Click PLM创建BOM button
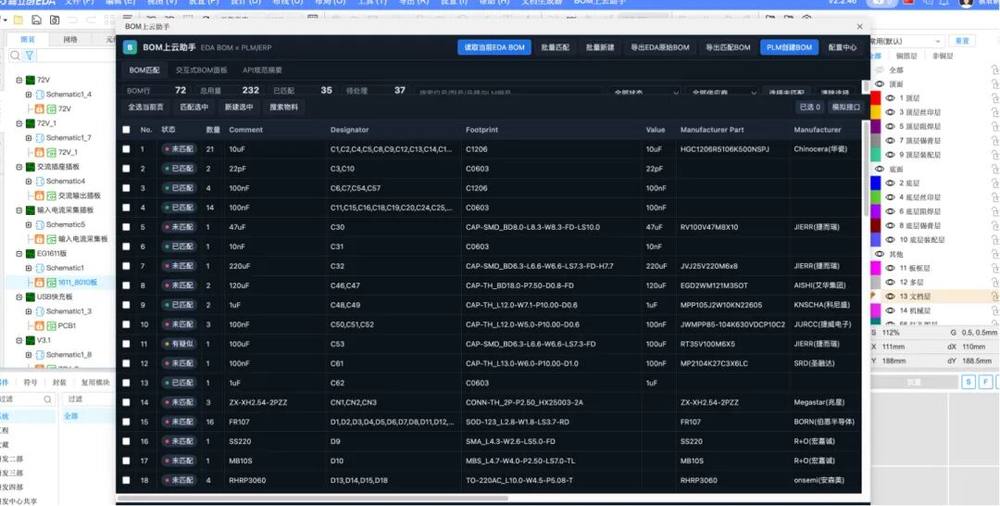The width and height of the screenshot is (1000, 506). point(789,47)
